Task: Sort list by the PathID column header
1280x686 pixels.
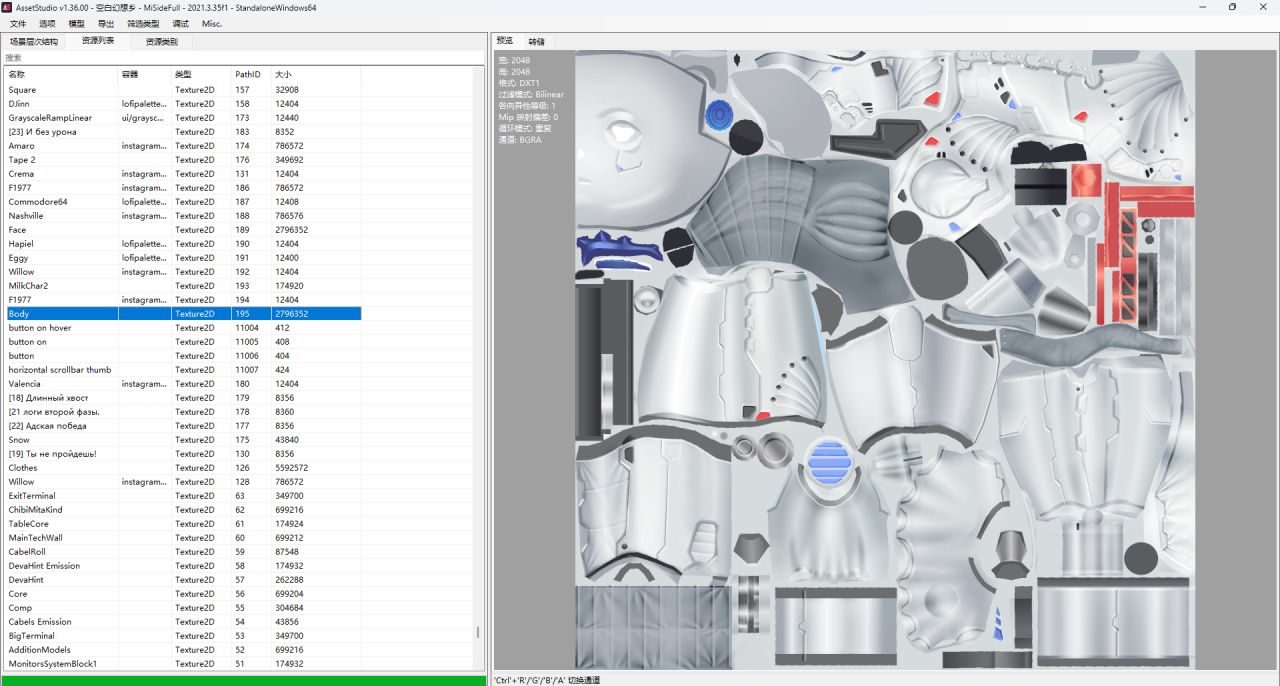Action: [252, 74]
